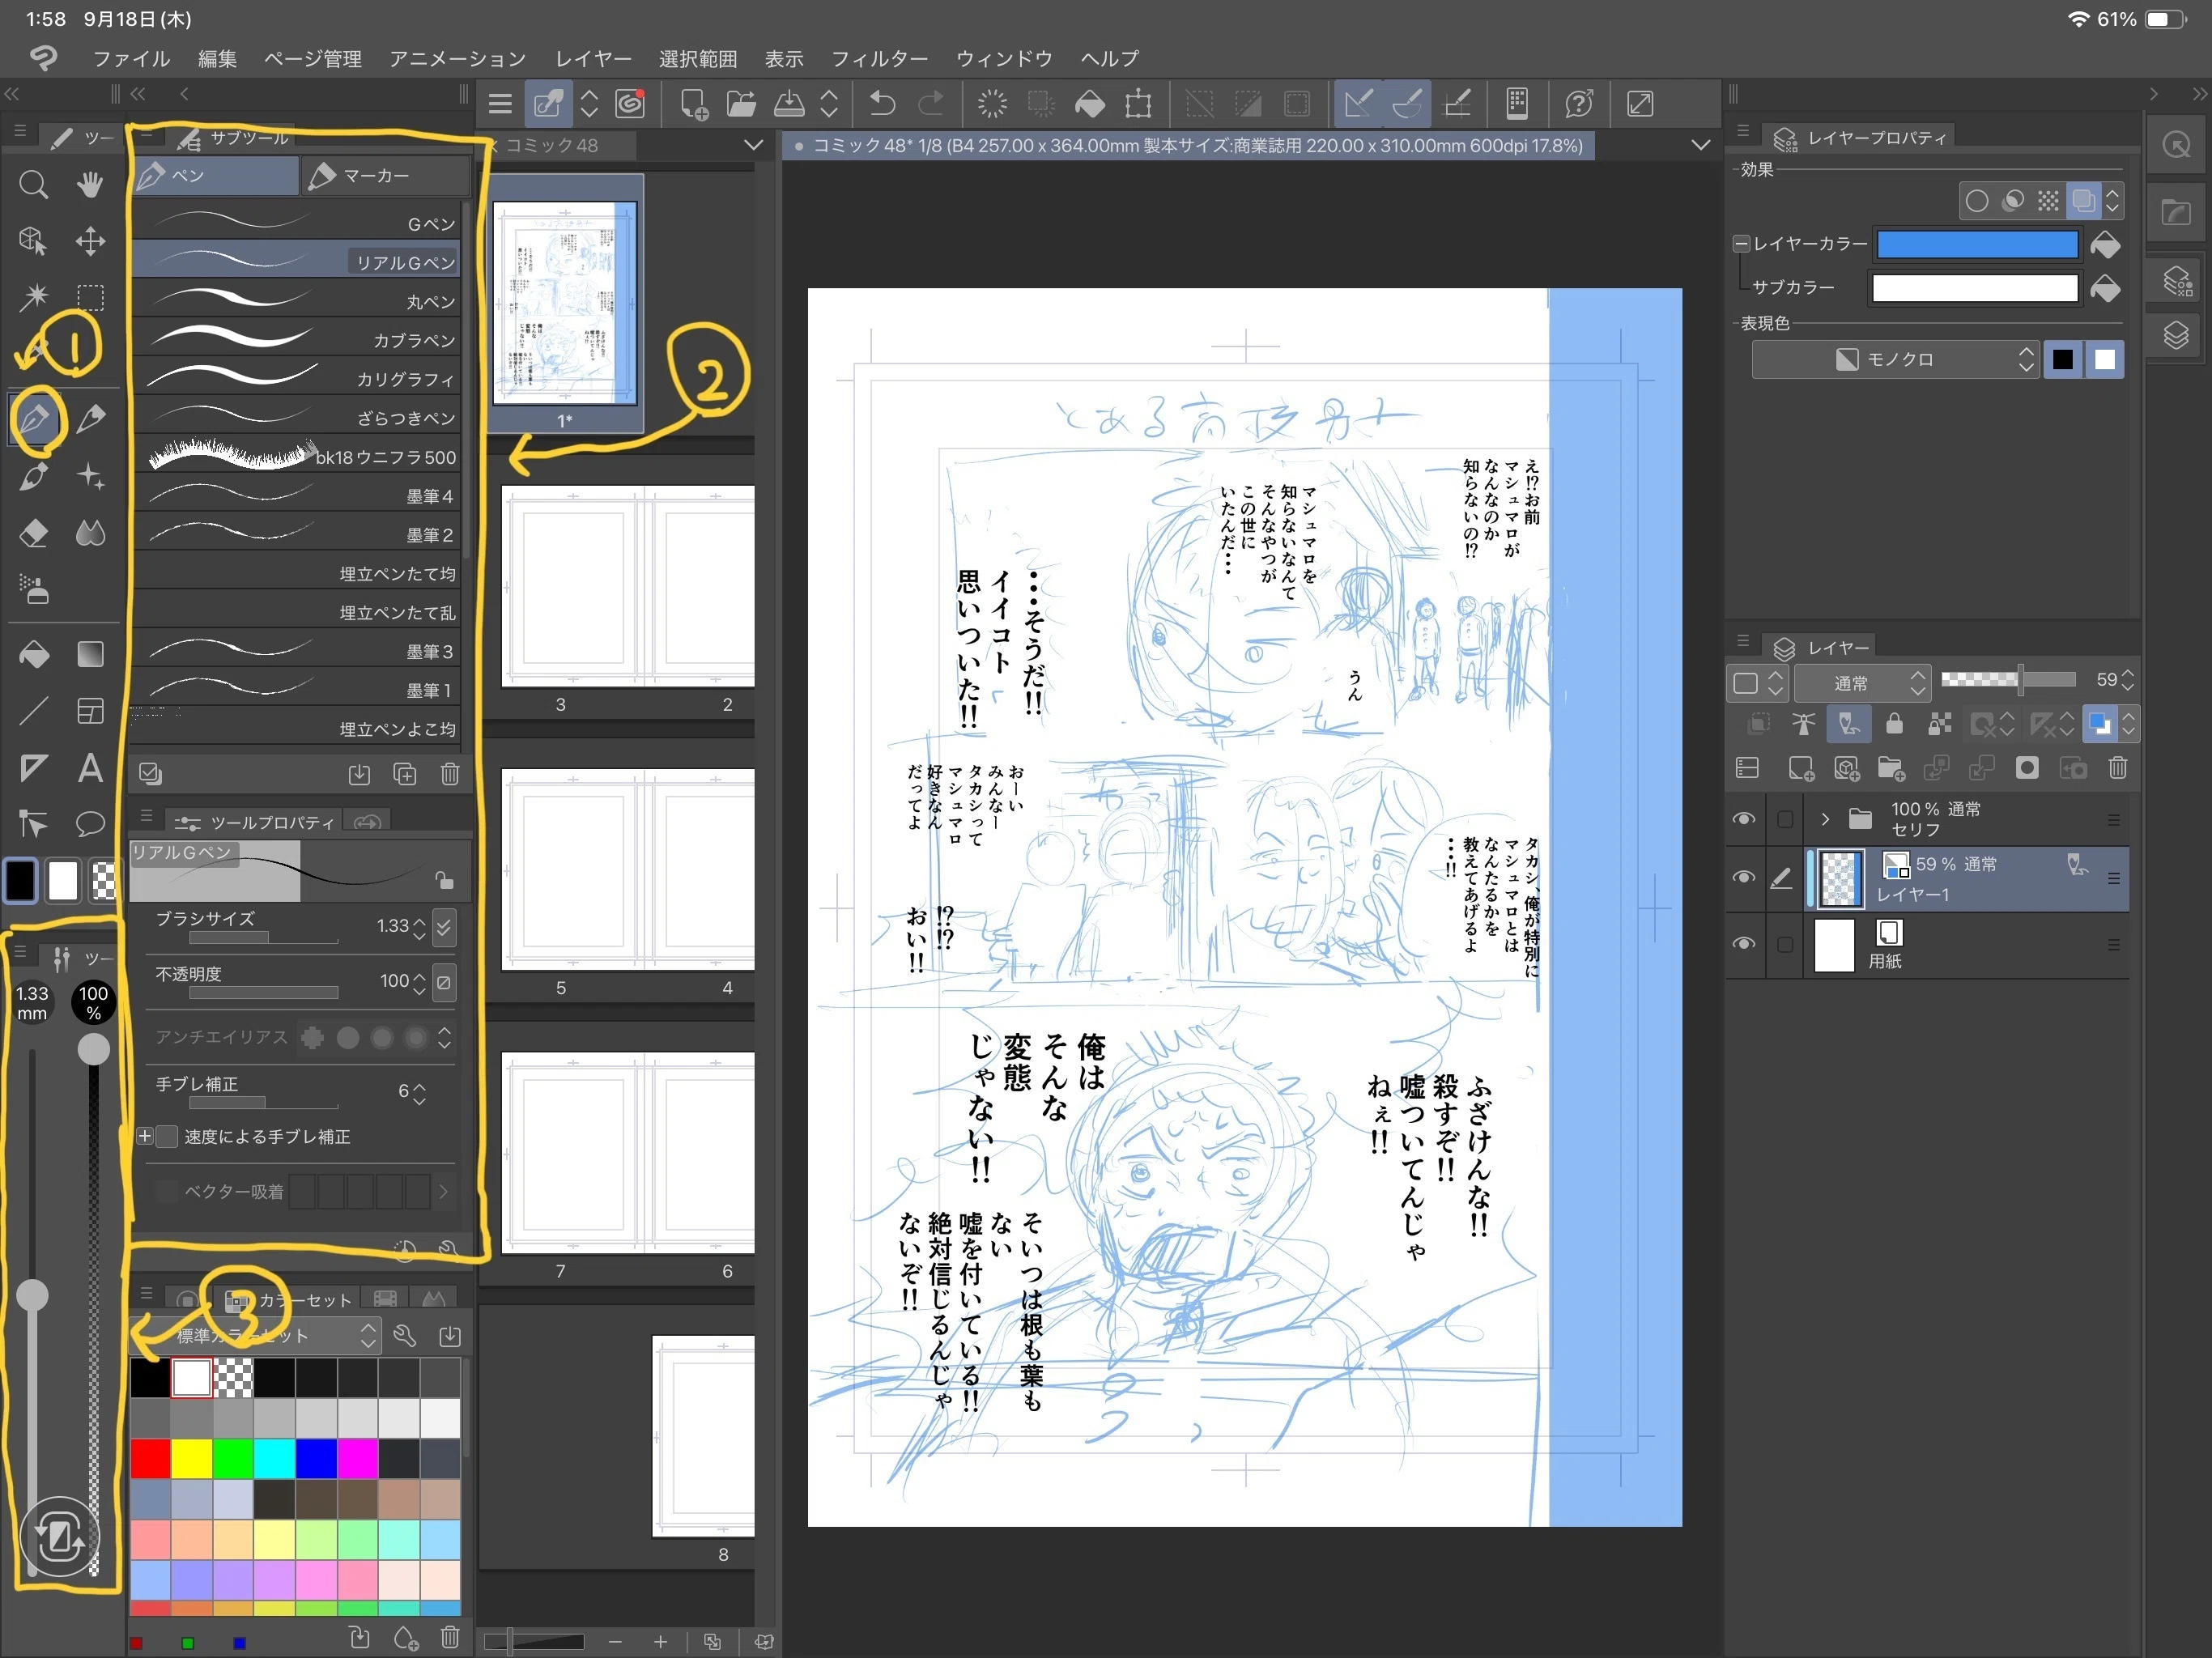Select the bk18ウニフラ500 sub tool
This screenshot has height=1658, width=2212.
coord(296,457)
